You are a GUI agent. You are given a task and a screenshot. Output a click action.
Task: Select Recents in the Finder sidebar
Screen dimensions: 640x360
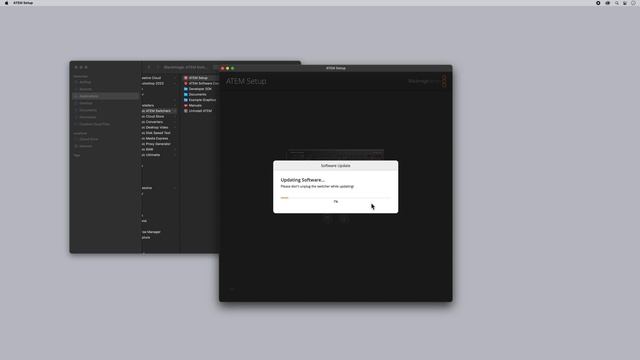coord(105,89)
